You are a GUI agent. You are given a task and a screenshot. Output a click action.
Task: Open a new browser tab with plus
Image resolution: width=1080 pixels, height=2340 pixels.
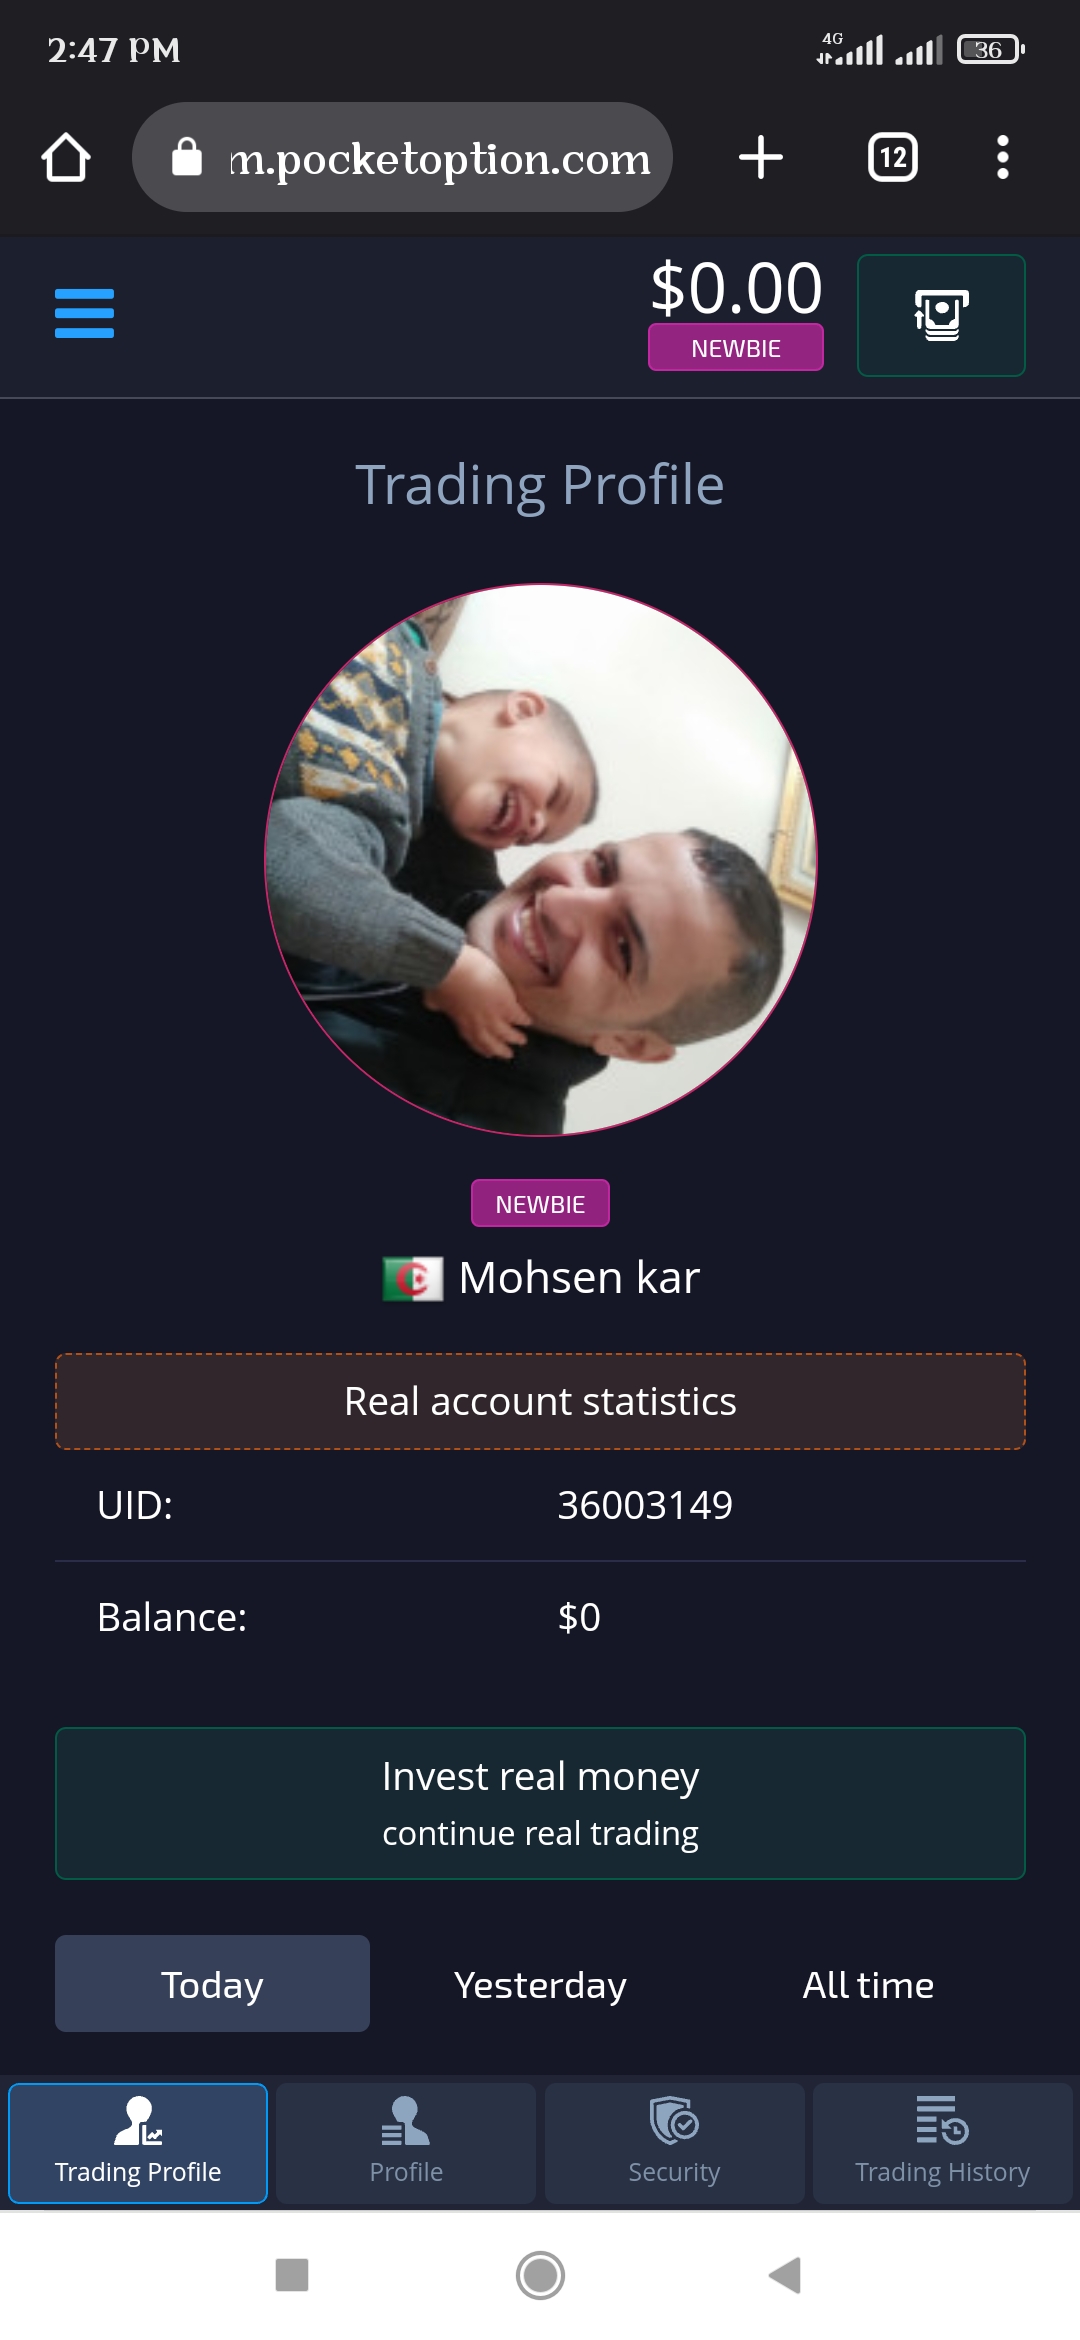(761, 157)
